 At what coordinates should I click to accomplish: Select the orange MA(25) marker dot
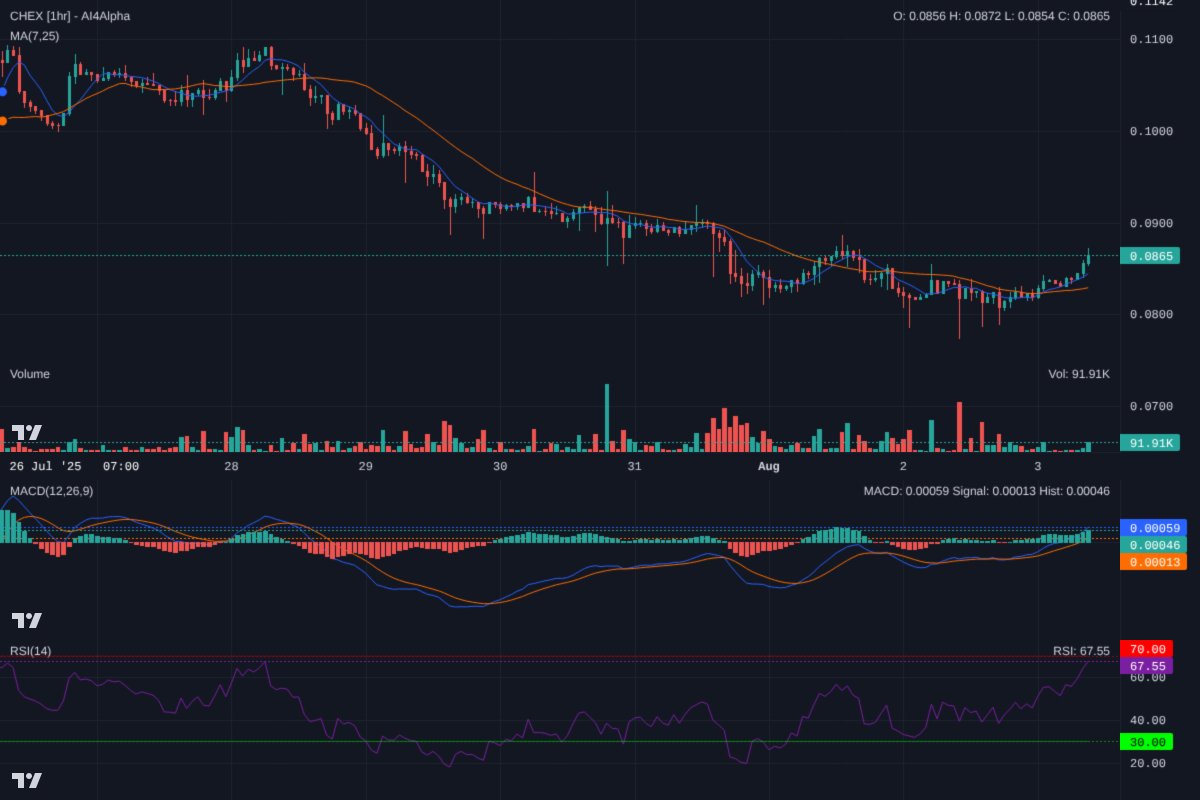click(2, 118)
